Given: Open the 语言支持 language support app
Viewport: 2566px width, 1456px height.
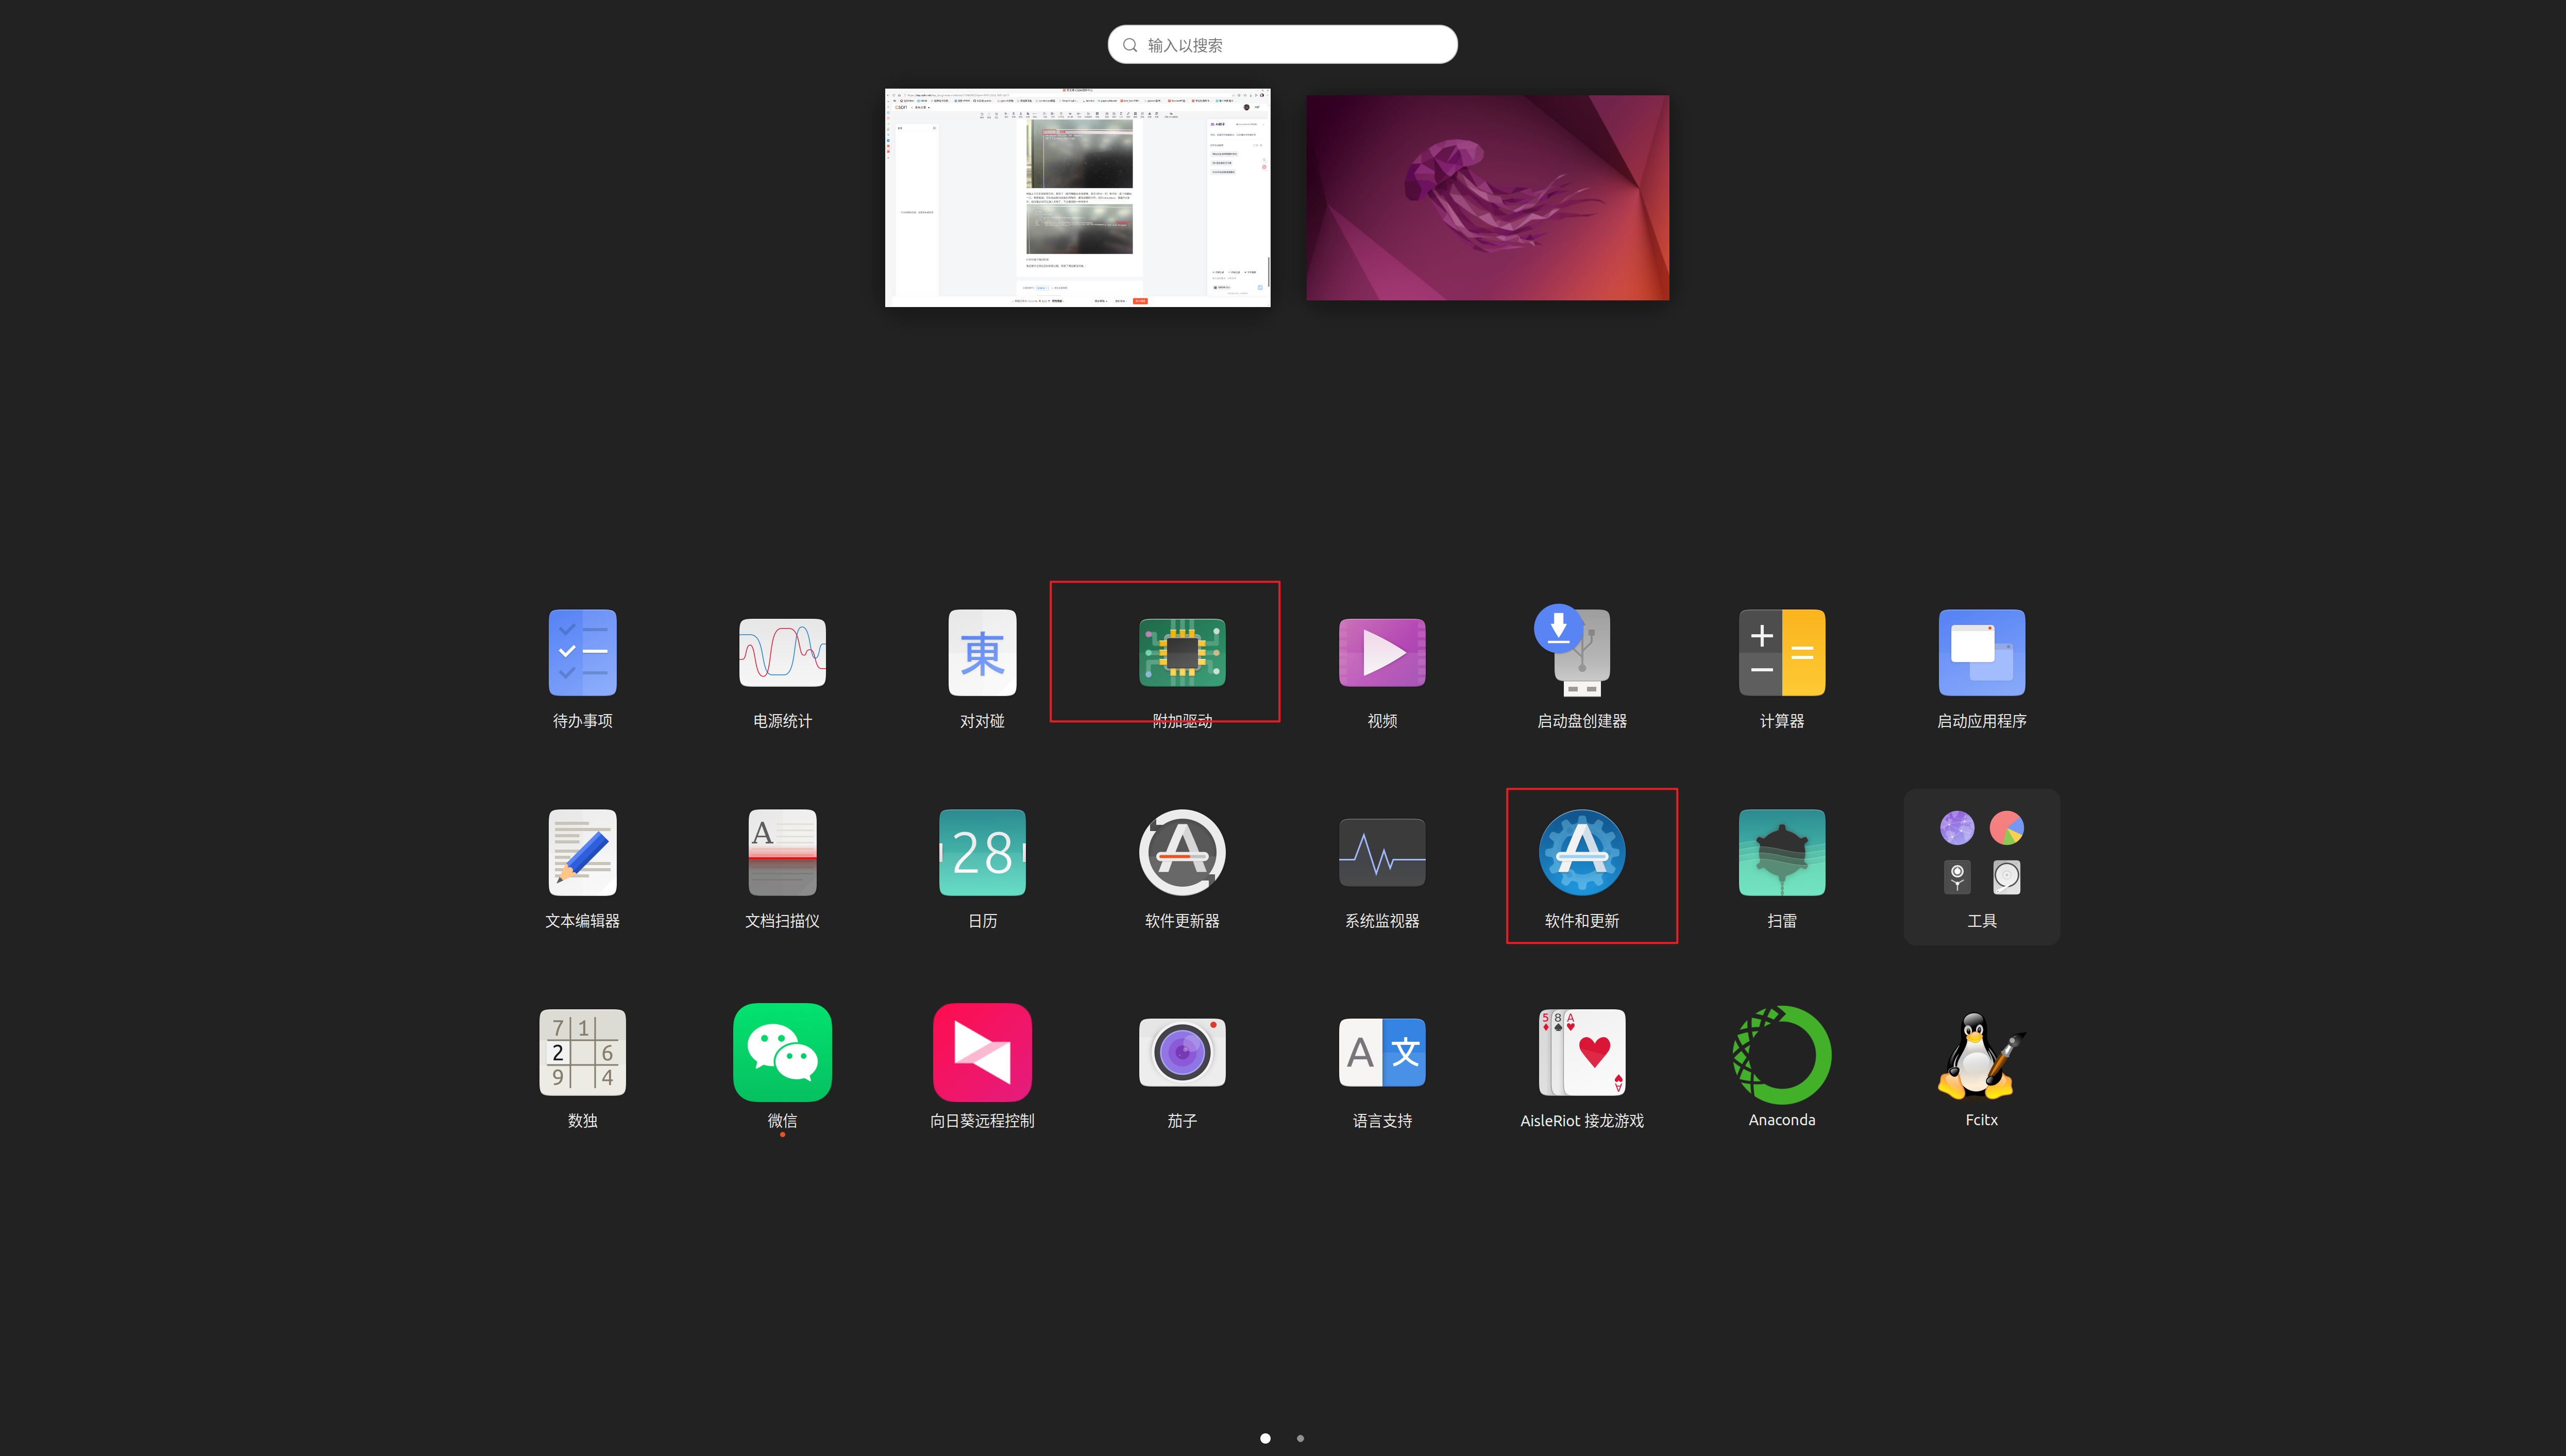Looking at the screenshot, I should coord(1382,1053).
